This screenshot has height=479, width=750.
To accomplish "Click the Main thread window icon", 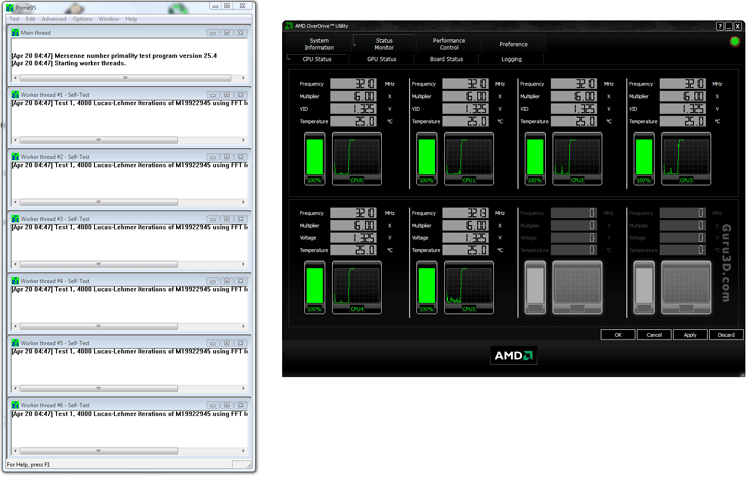I will click(15, 33).
